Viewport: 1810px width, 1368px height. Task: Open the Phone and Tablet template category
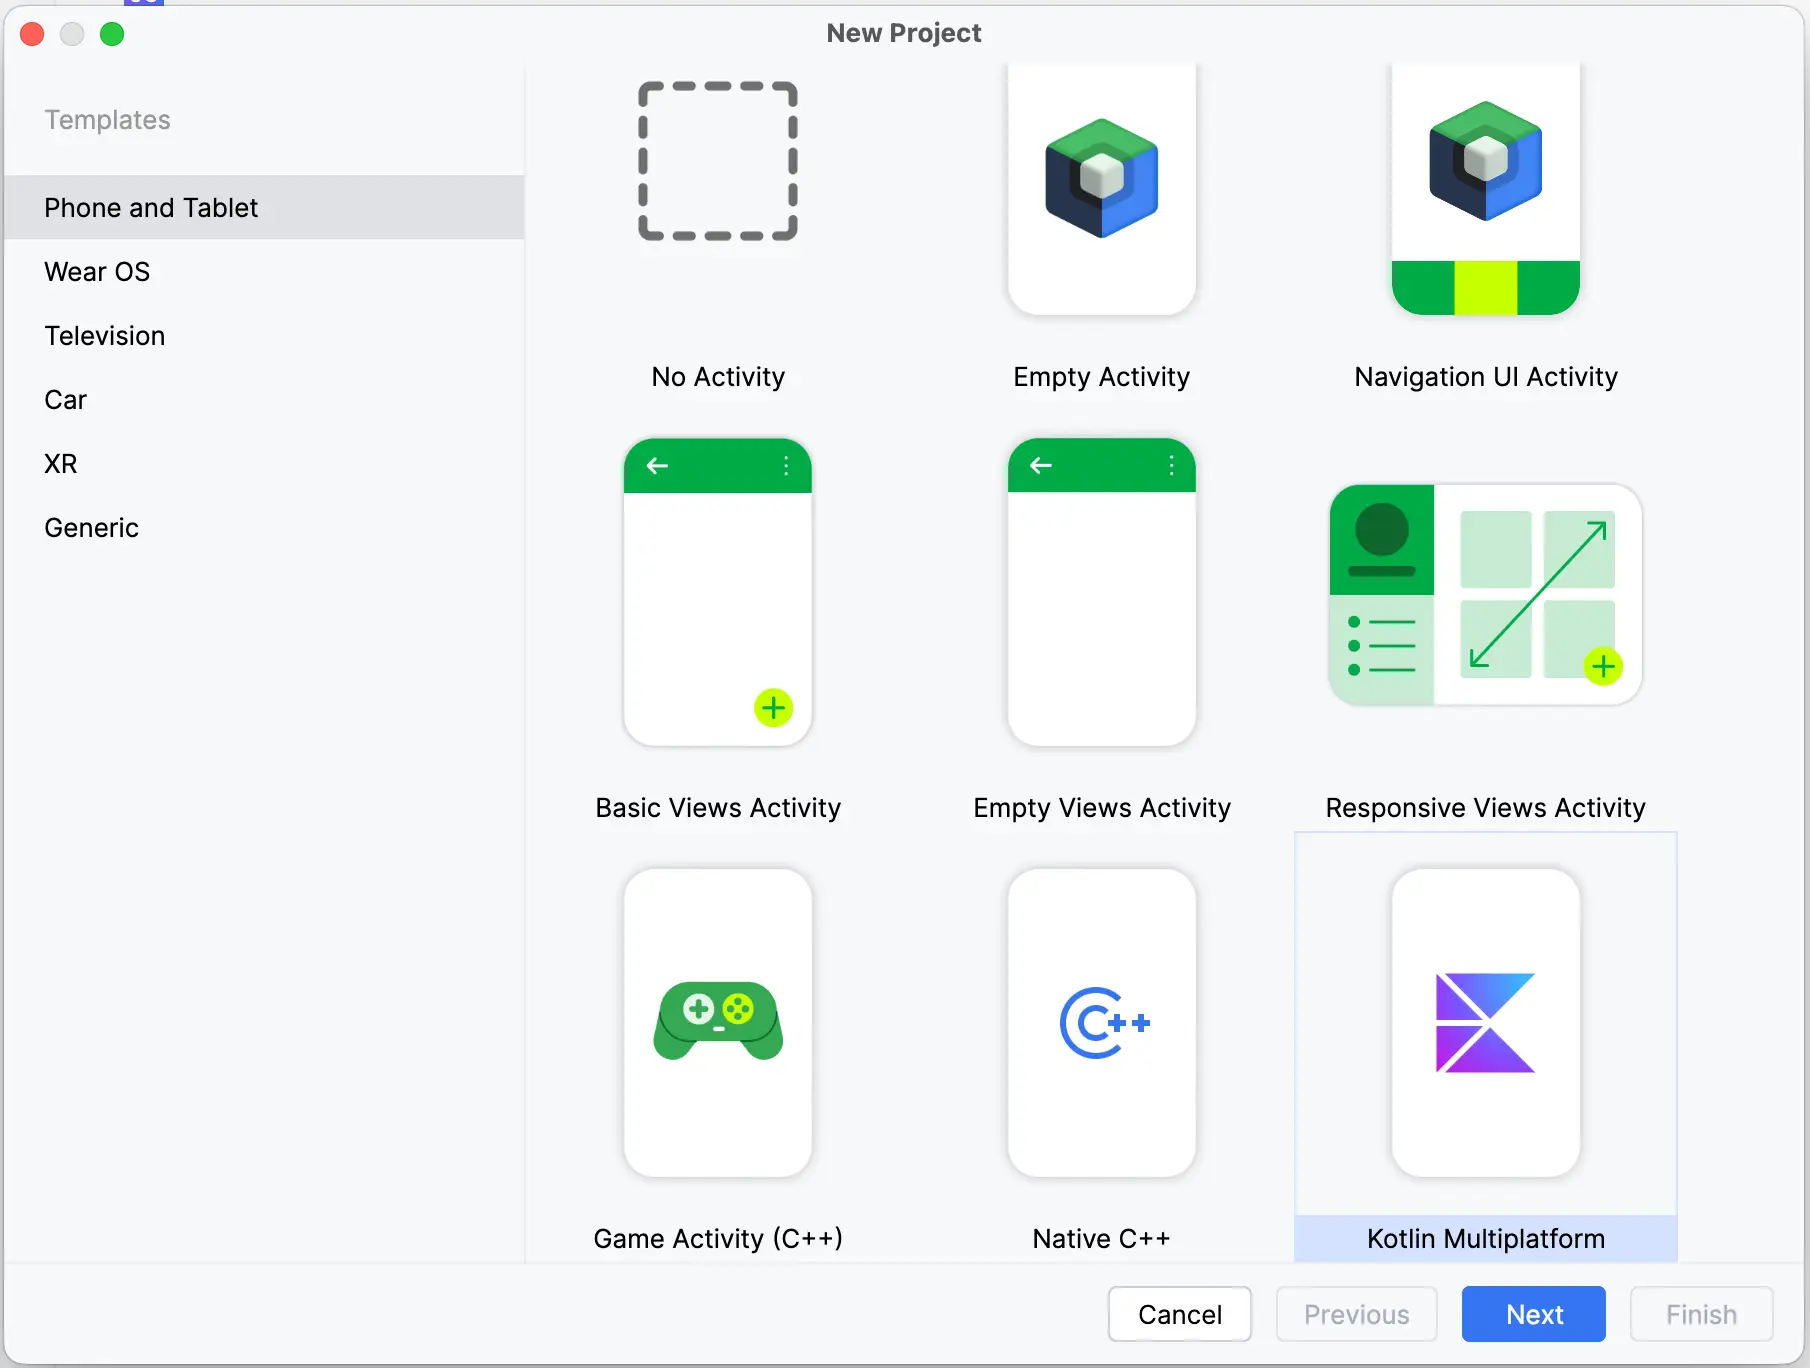coord(151,208)
